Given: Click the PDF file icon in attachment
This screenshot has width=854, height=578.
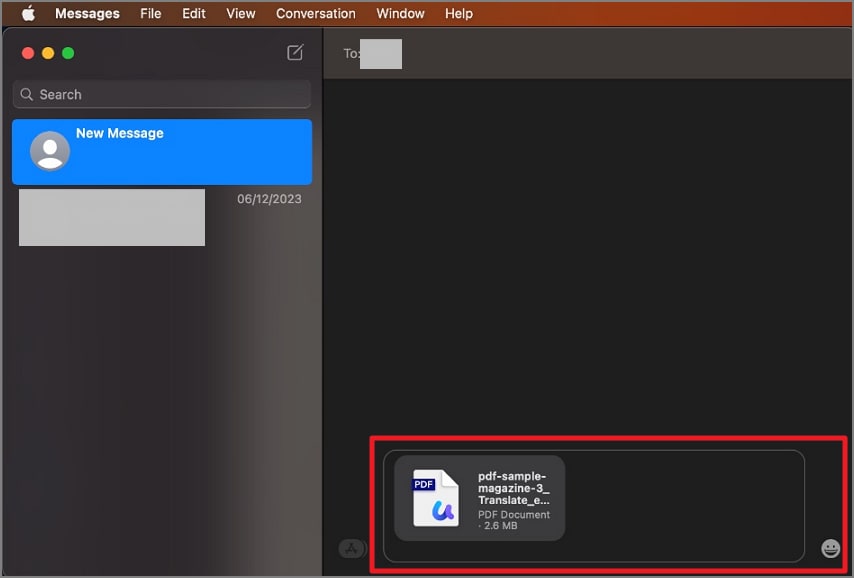Looking at the screenshot, I should point(436,498).
